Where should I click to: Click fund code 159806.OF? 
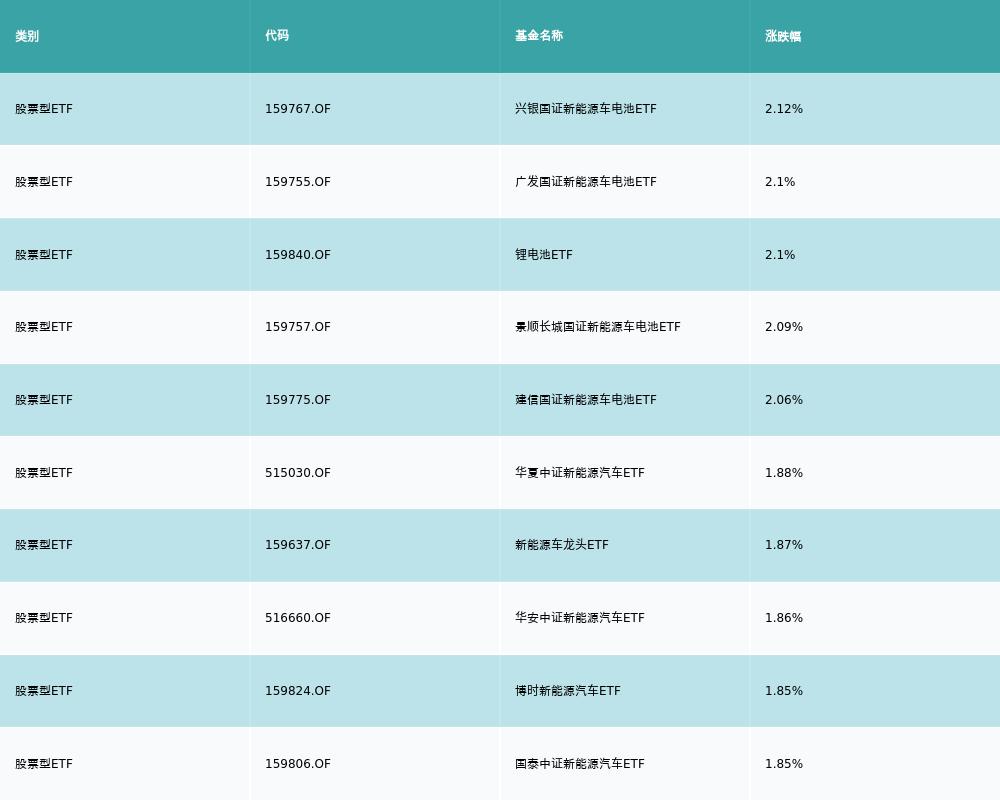point(298,764)
